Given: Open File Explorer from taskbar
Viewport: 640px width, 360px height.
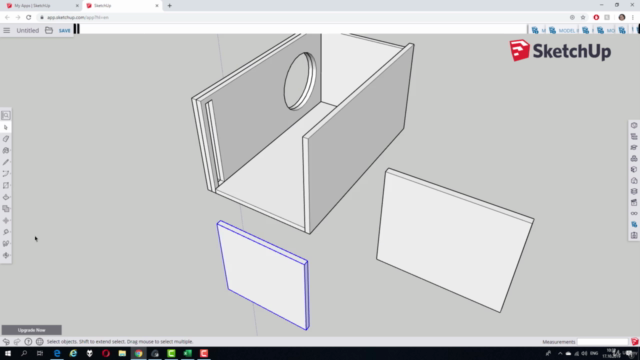Looking at the screenshot, I should pyautogui.click(x=122, y=353).
